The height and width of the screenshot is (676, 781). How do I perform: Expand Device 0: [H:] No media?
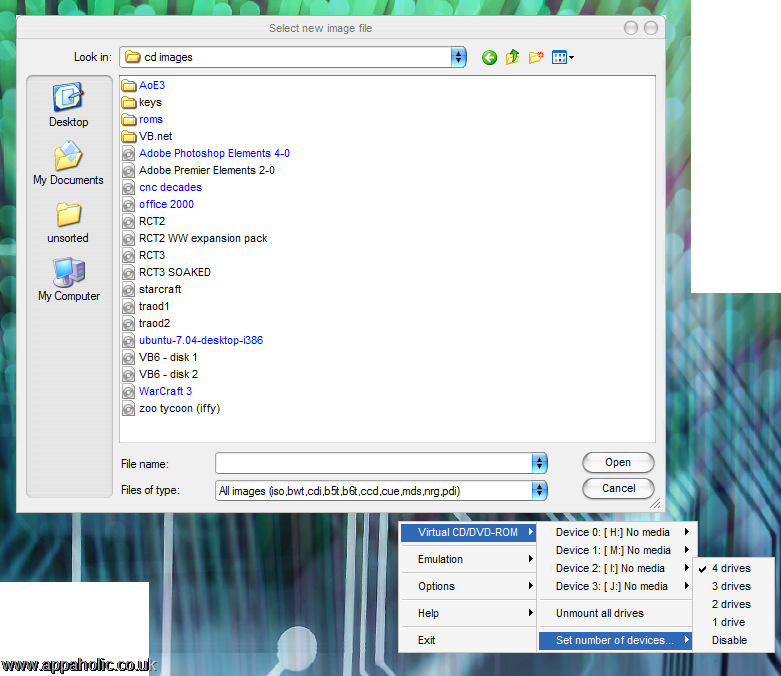click(x=616, y=532)
